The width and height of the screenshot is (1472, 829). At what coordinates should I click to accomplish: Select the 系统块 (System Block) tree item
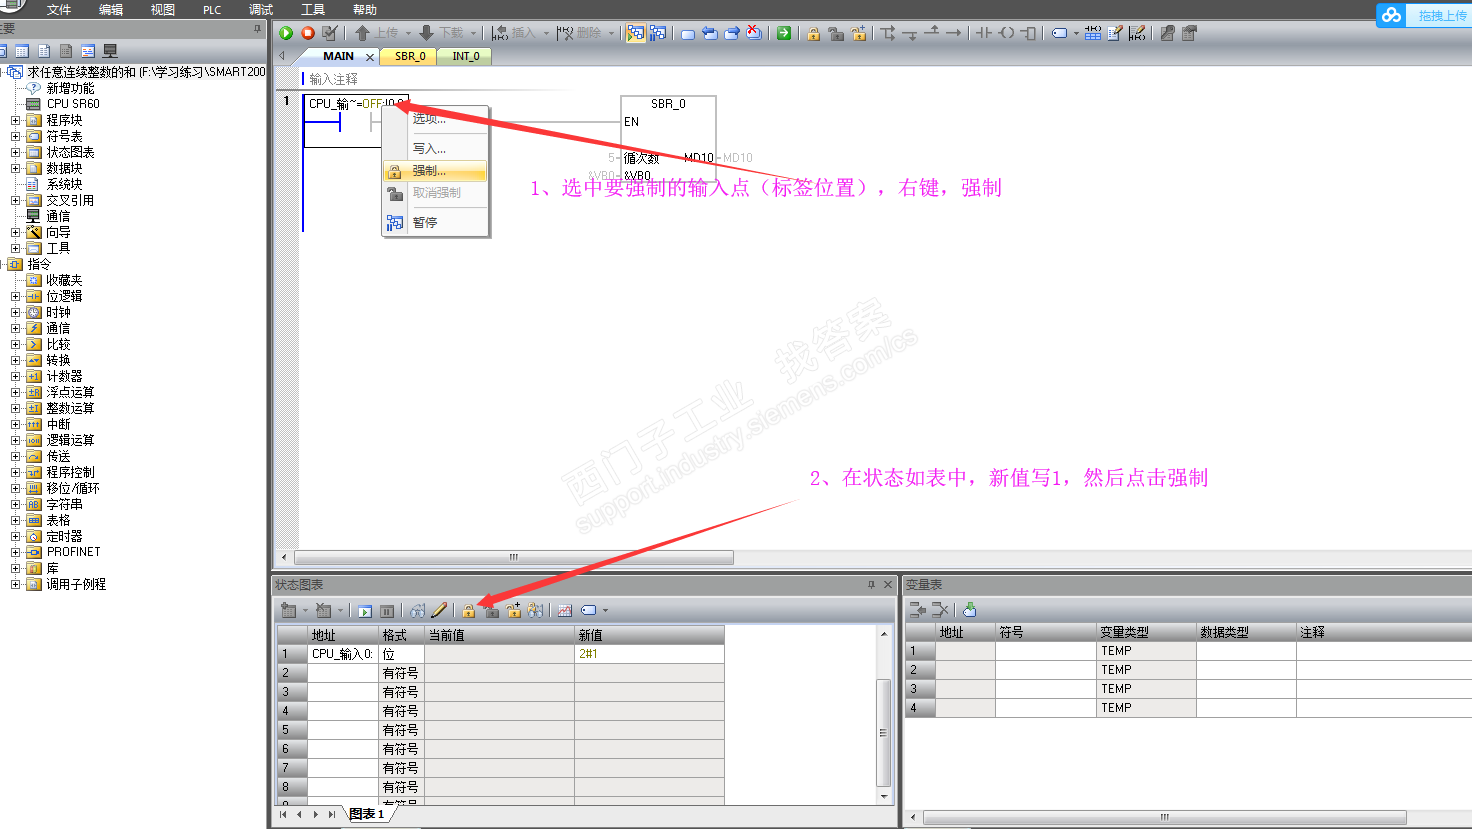(64, 184)
